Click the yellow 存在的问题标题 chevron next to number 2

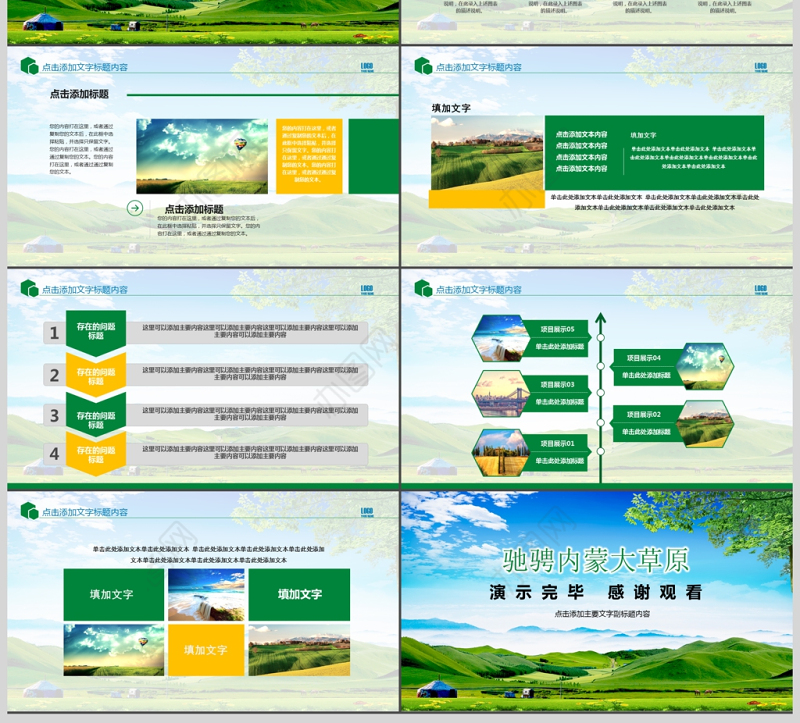96,375
